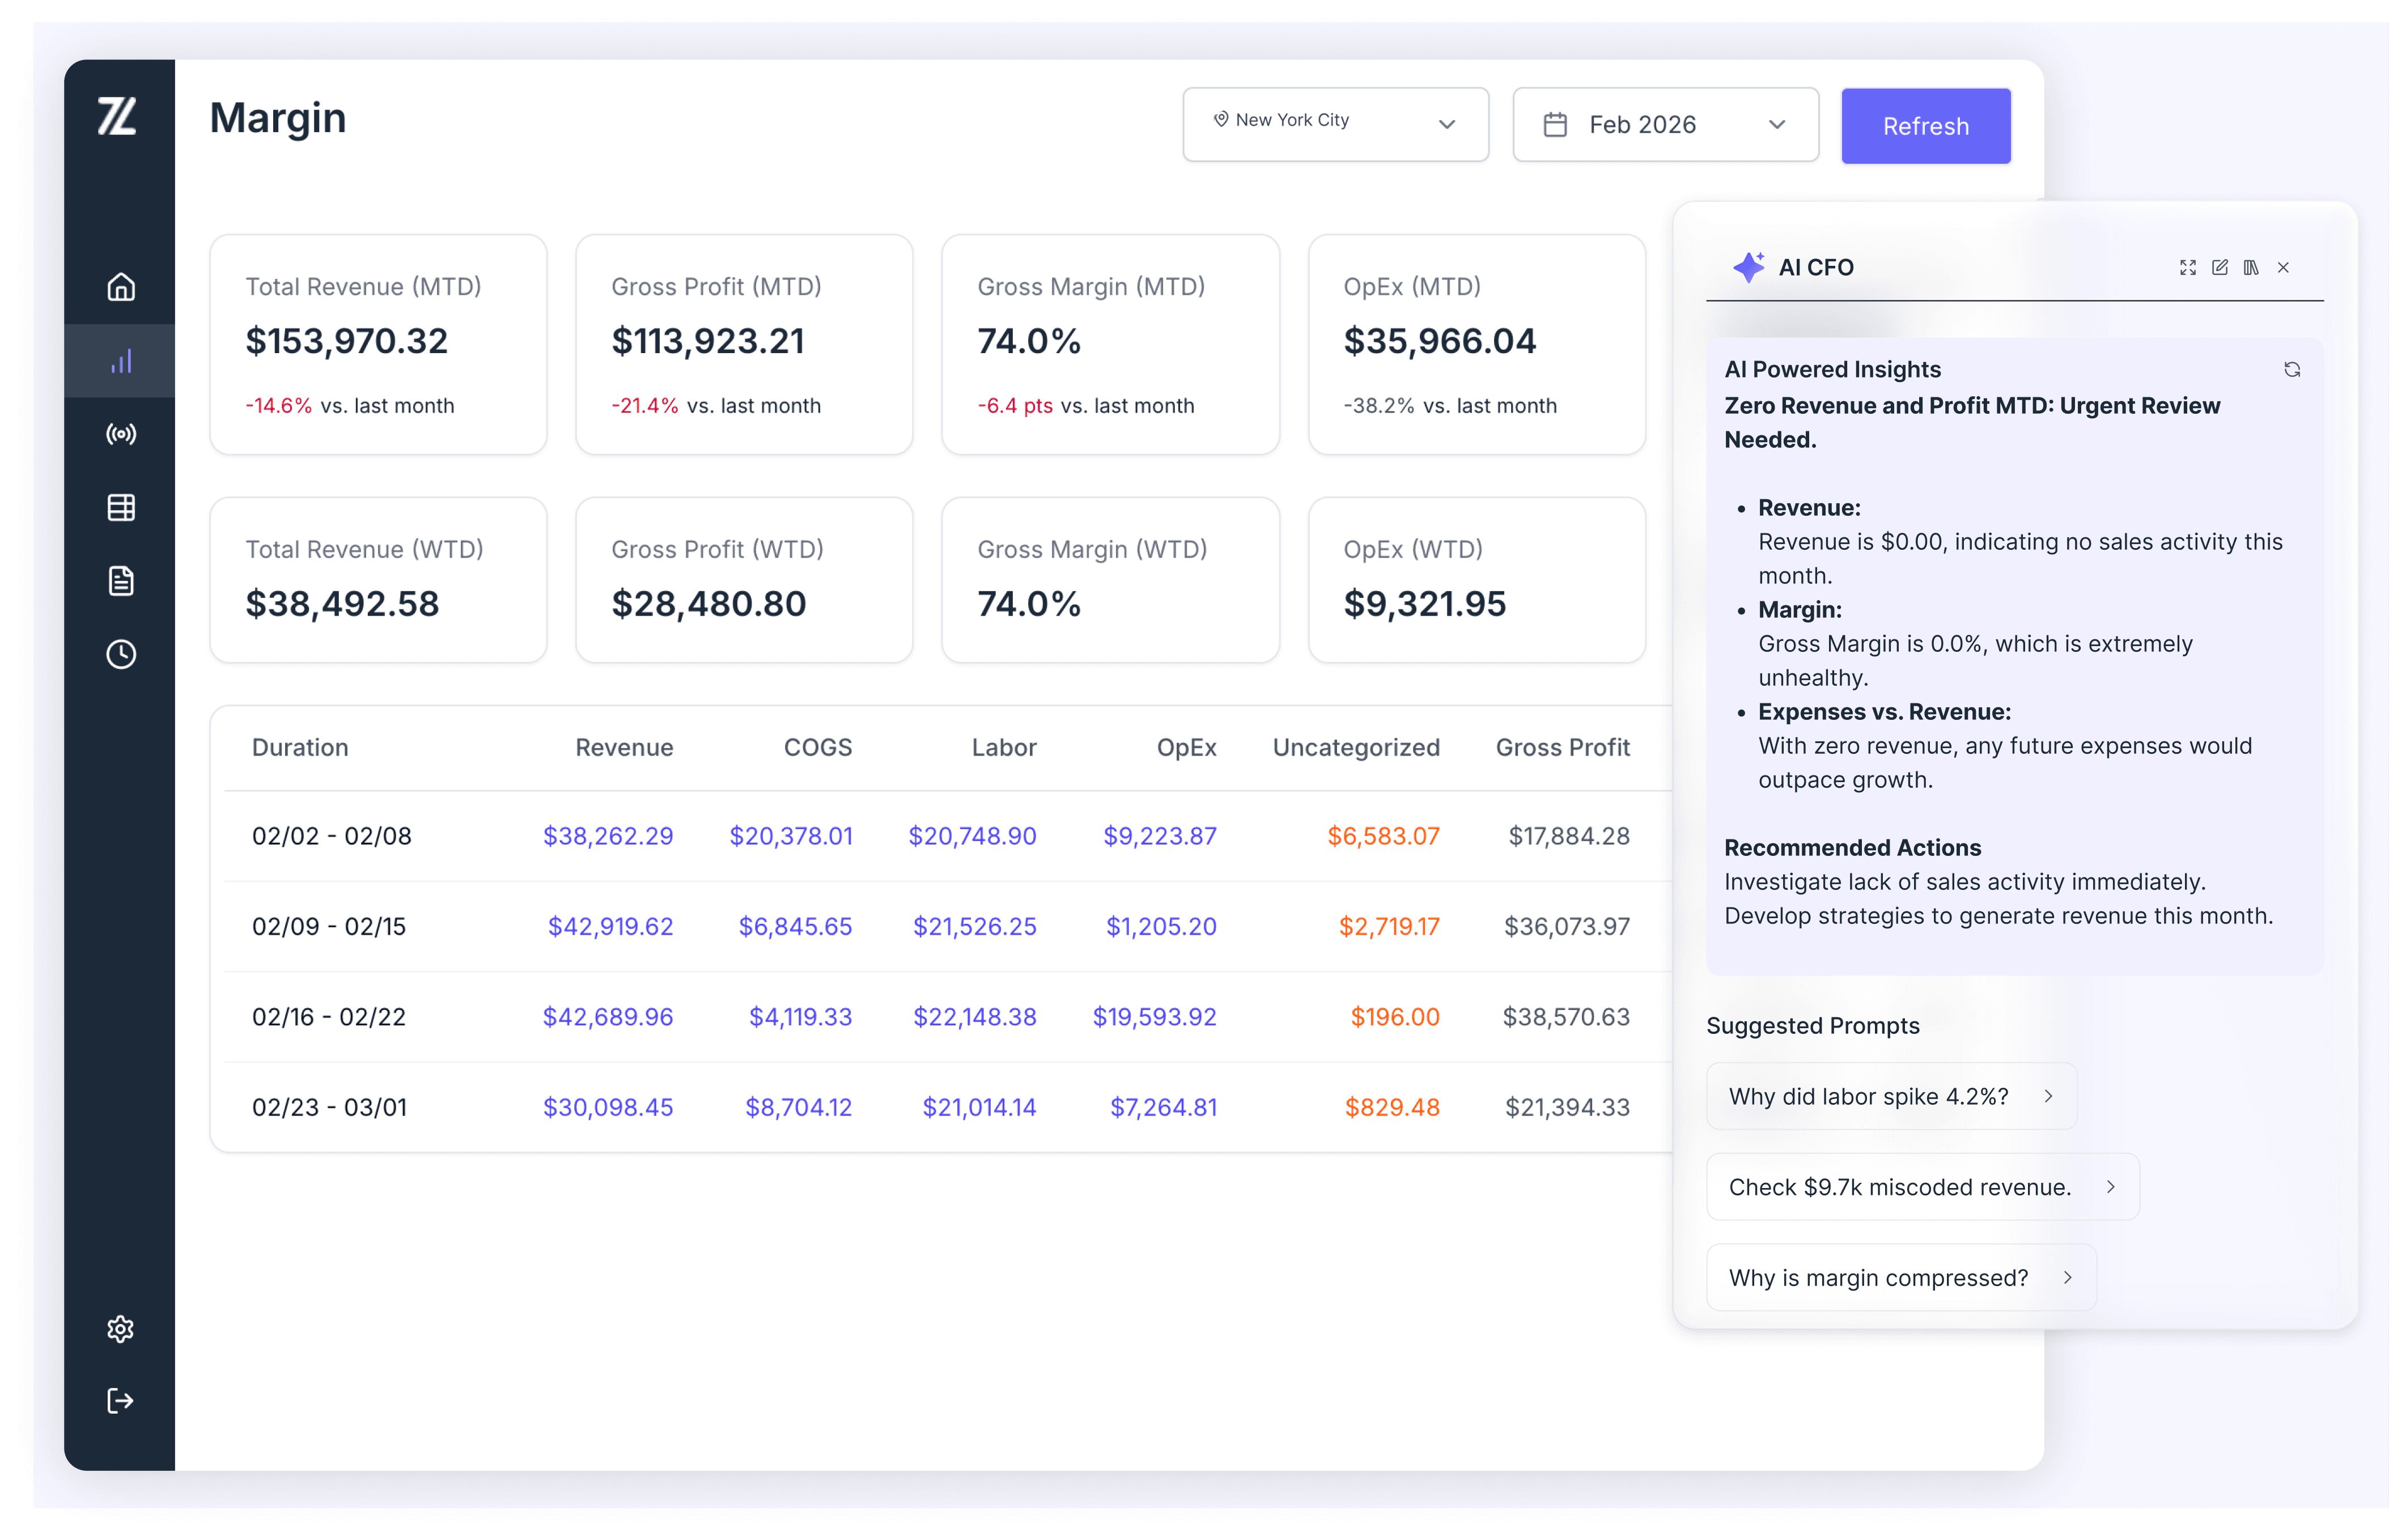Open settings gear in sidebar

click(x=121, y=1329)
